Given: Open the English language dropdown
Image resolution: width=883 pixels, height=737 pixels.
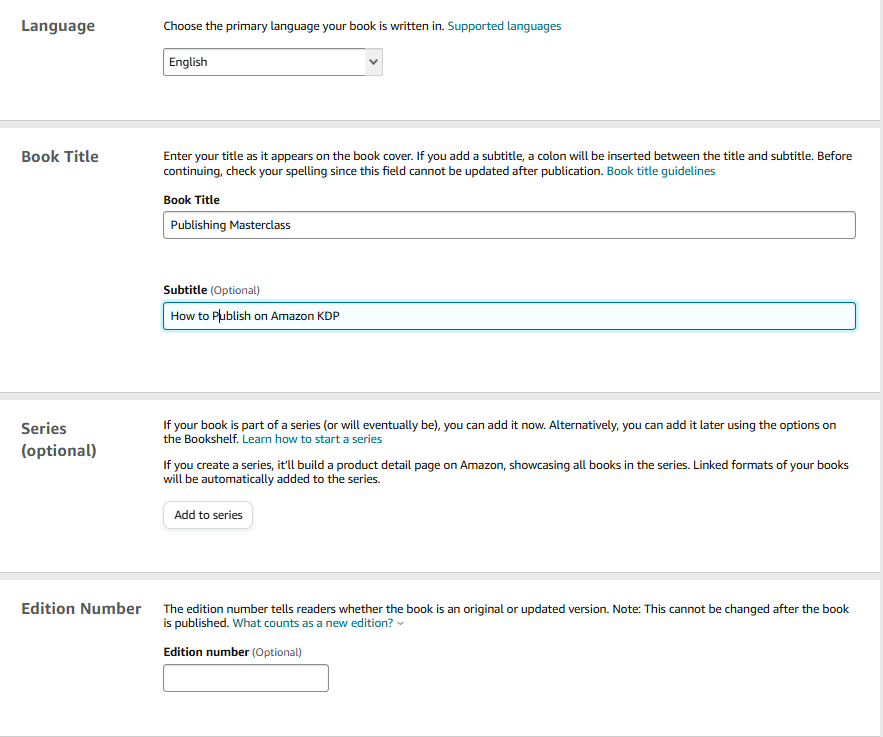Looking at the screenshot, I should pos(273,62).
